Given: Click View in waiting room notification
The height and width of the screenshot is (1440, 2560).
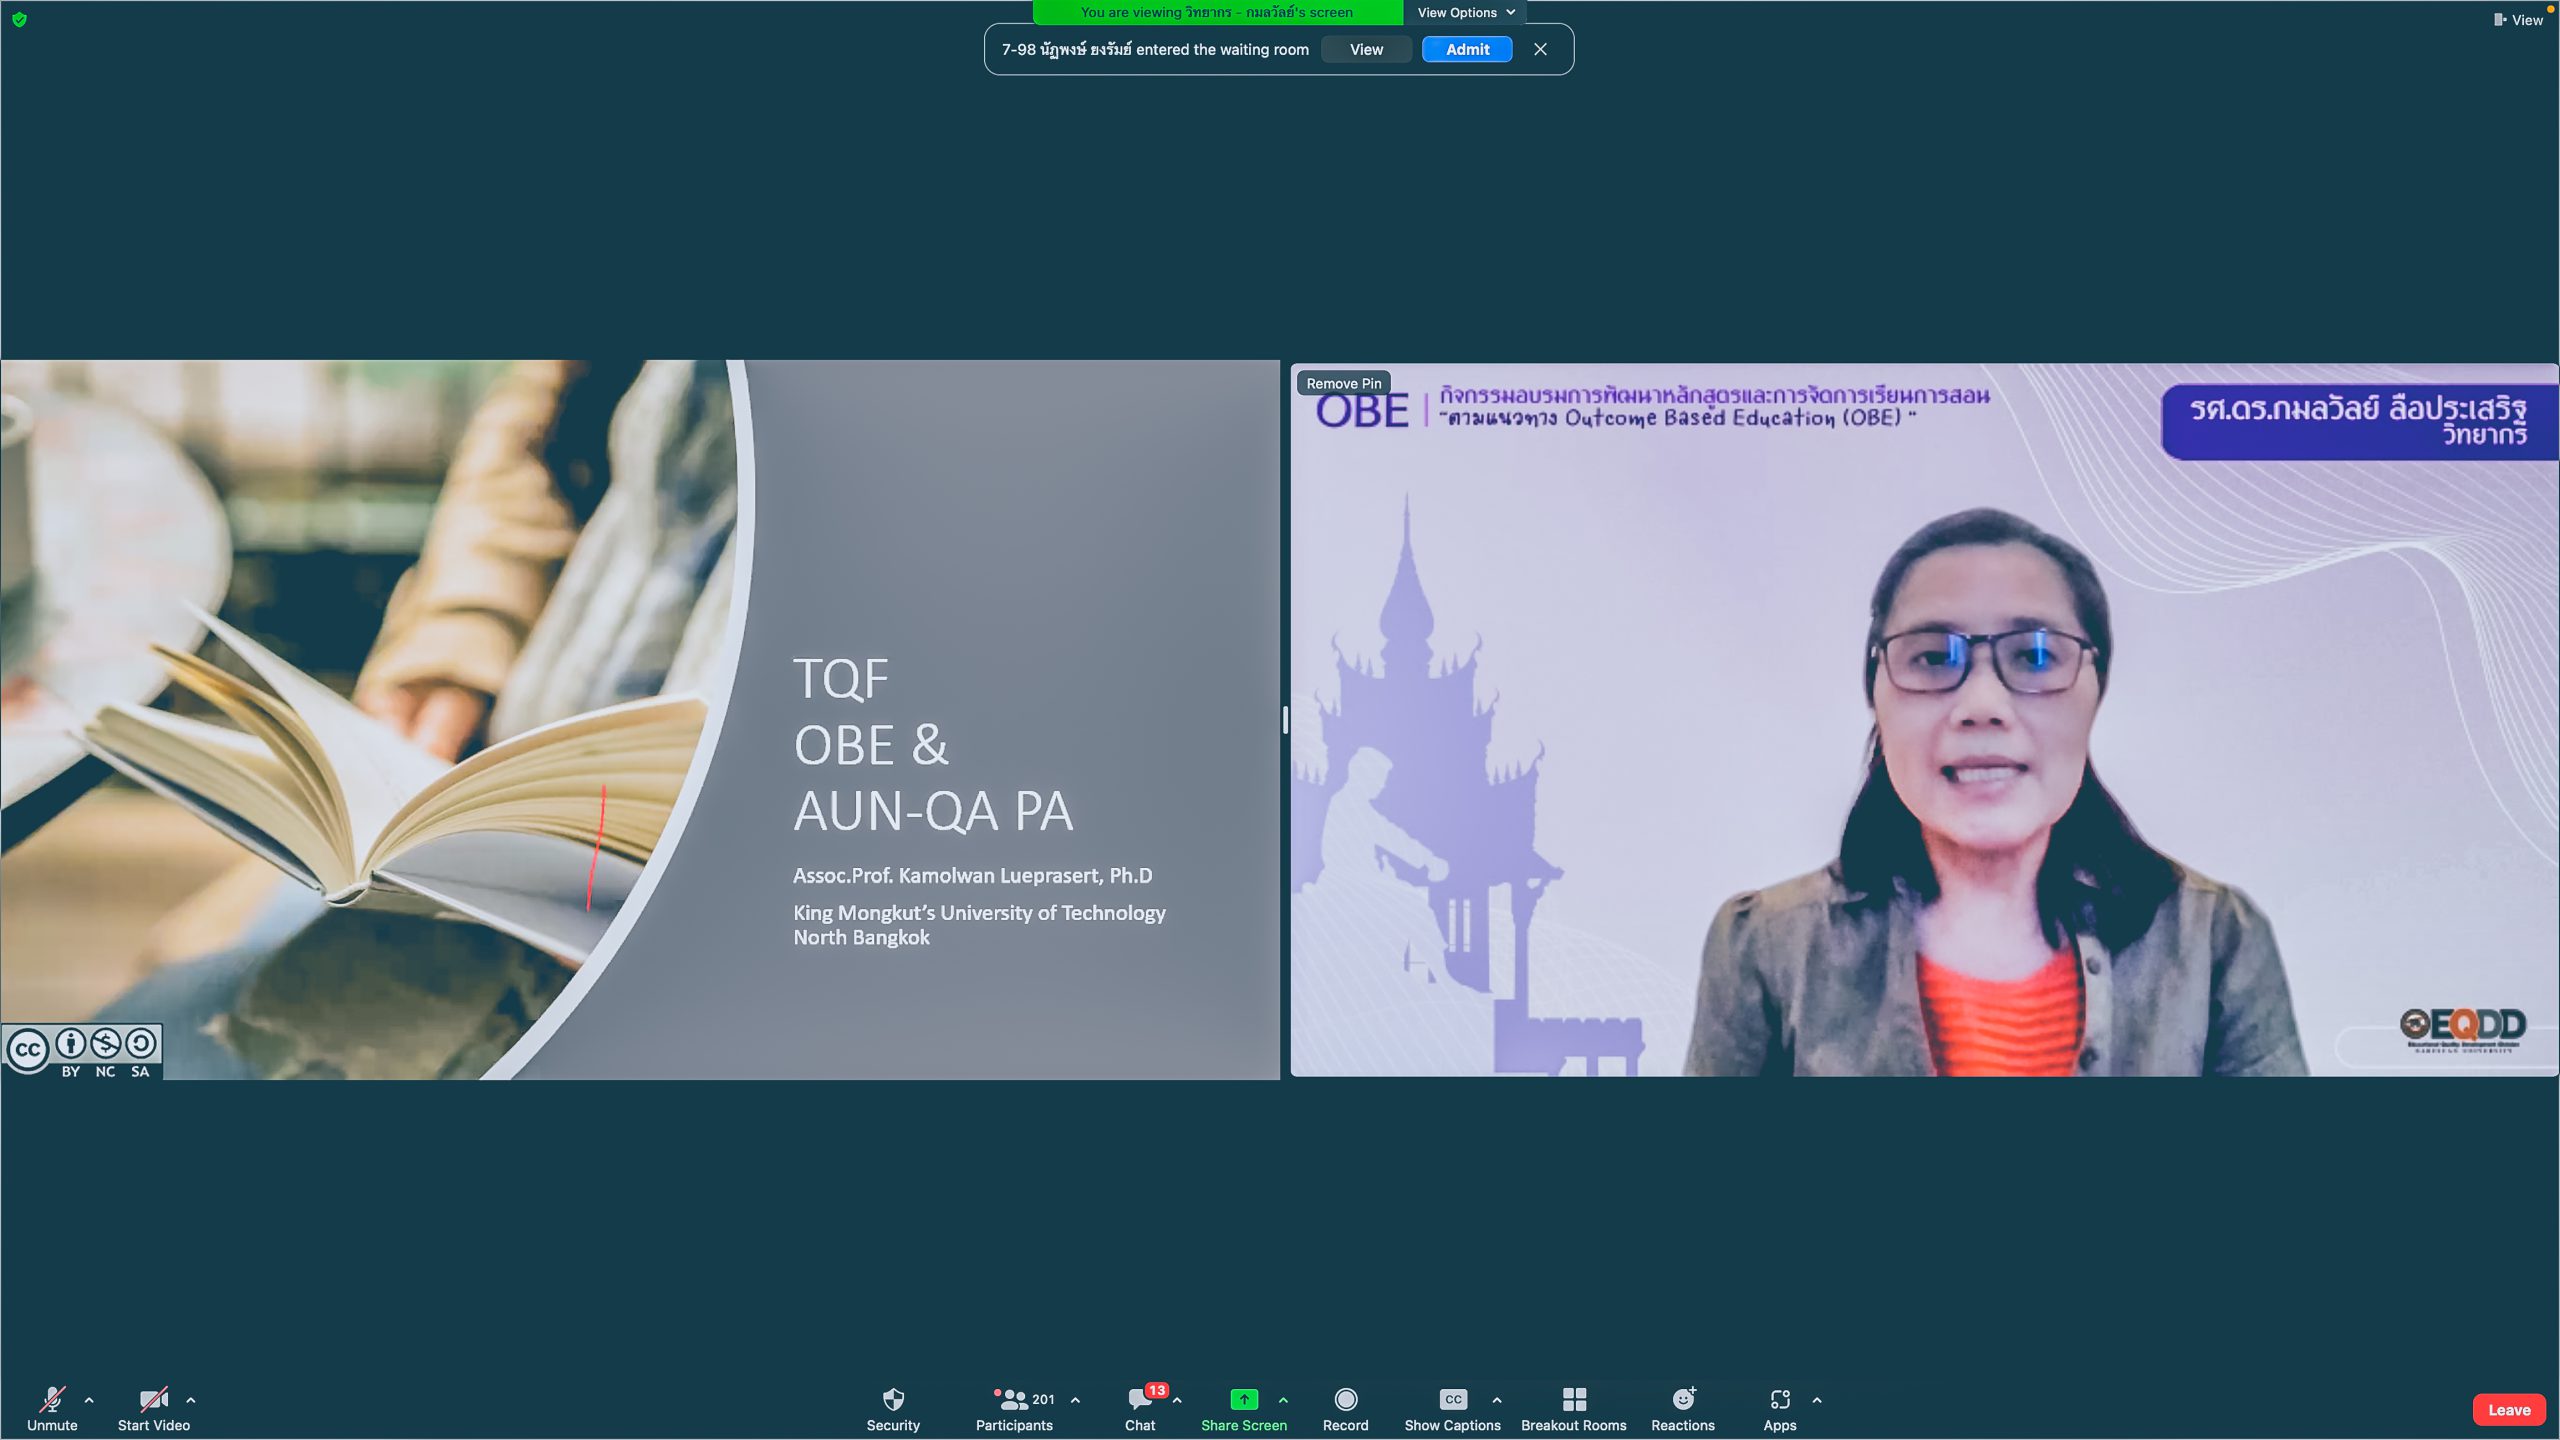Looking at the screenshot, I should pos(1366,49).
